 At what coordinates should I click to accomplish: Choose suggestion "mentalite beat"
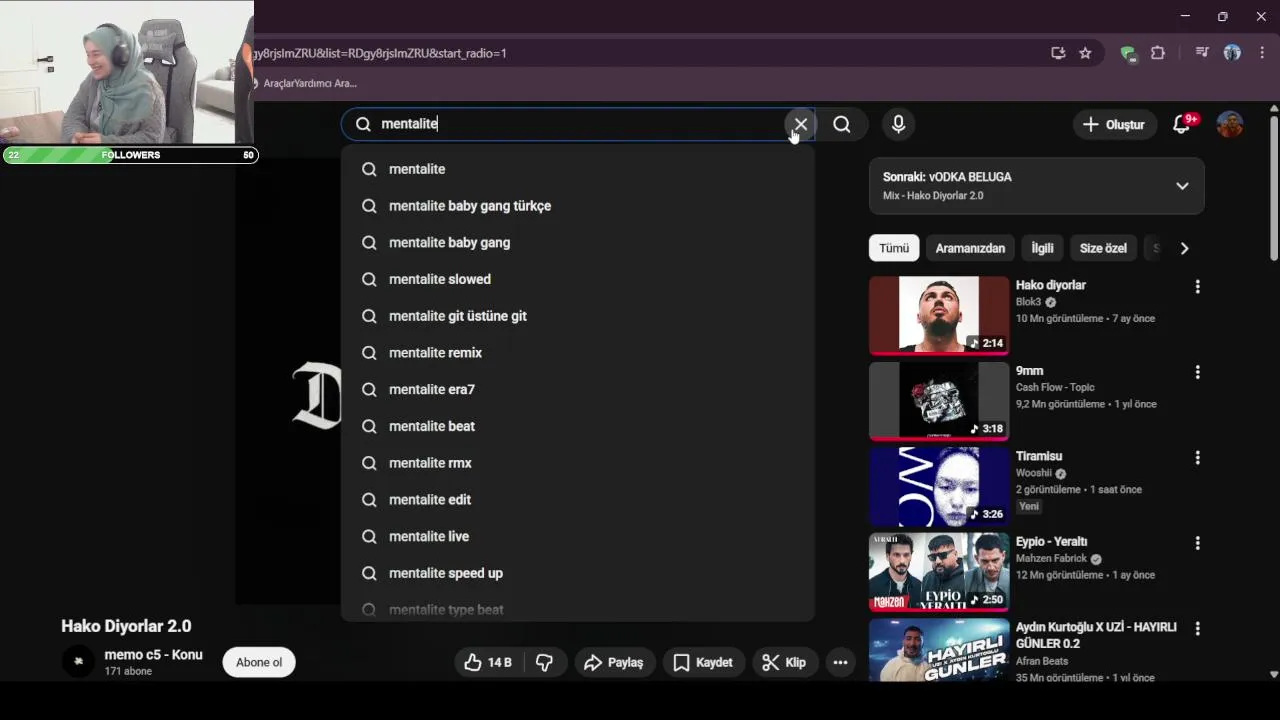(578, 426)
